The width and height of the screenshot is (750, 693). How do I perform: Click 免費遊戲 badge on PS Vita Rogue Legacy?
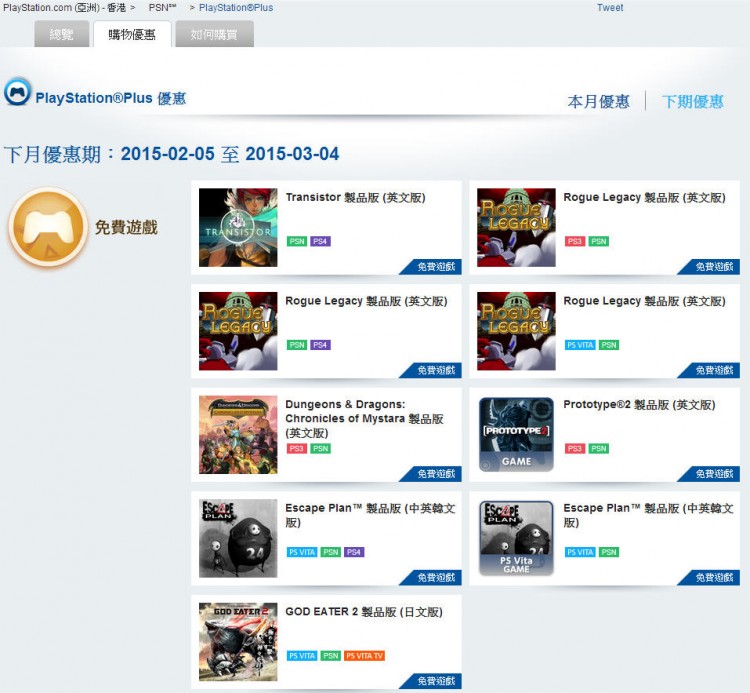point(709,370)
